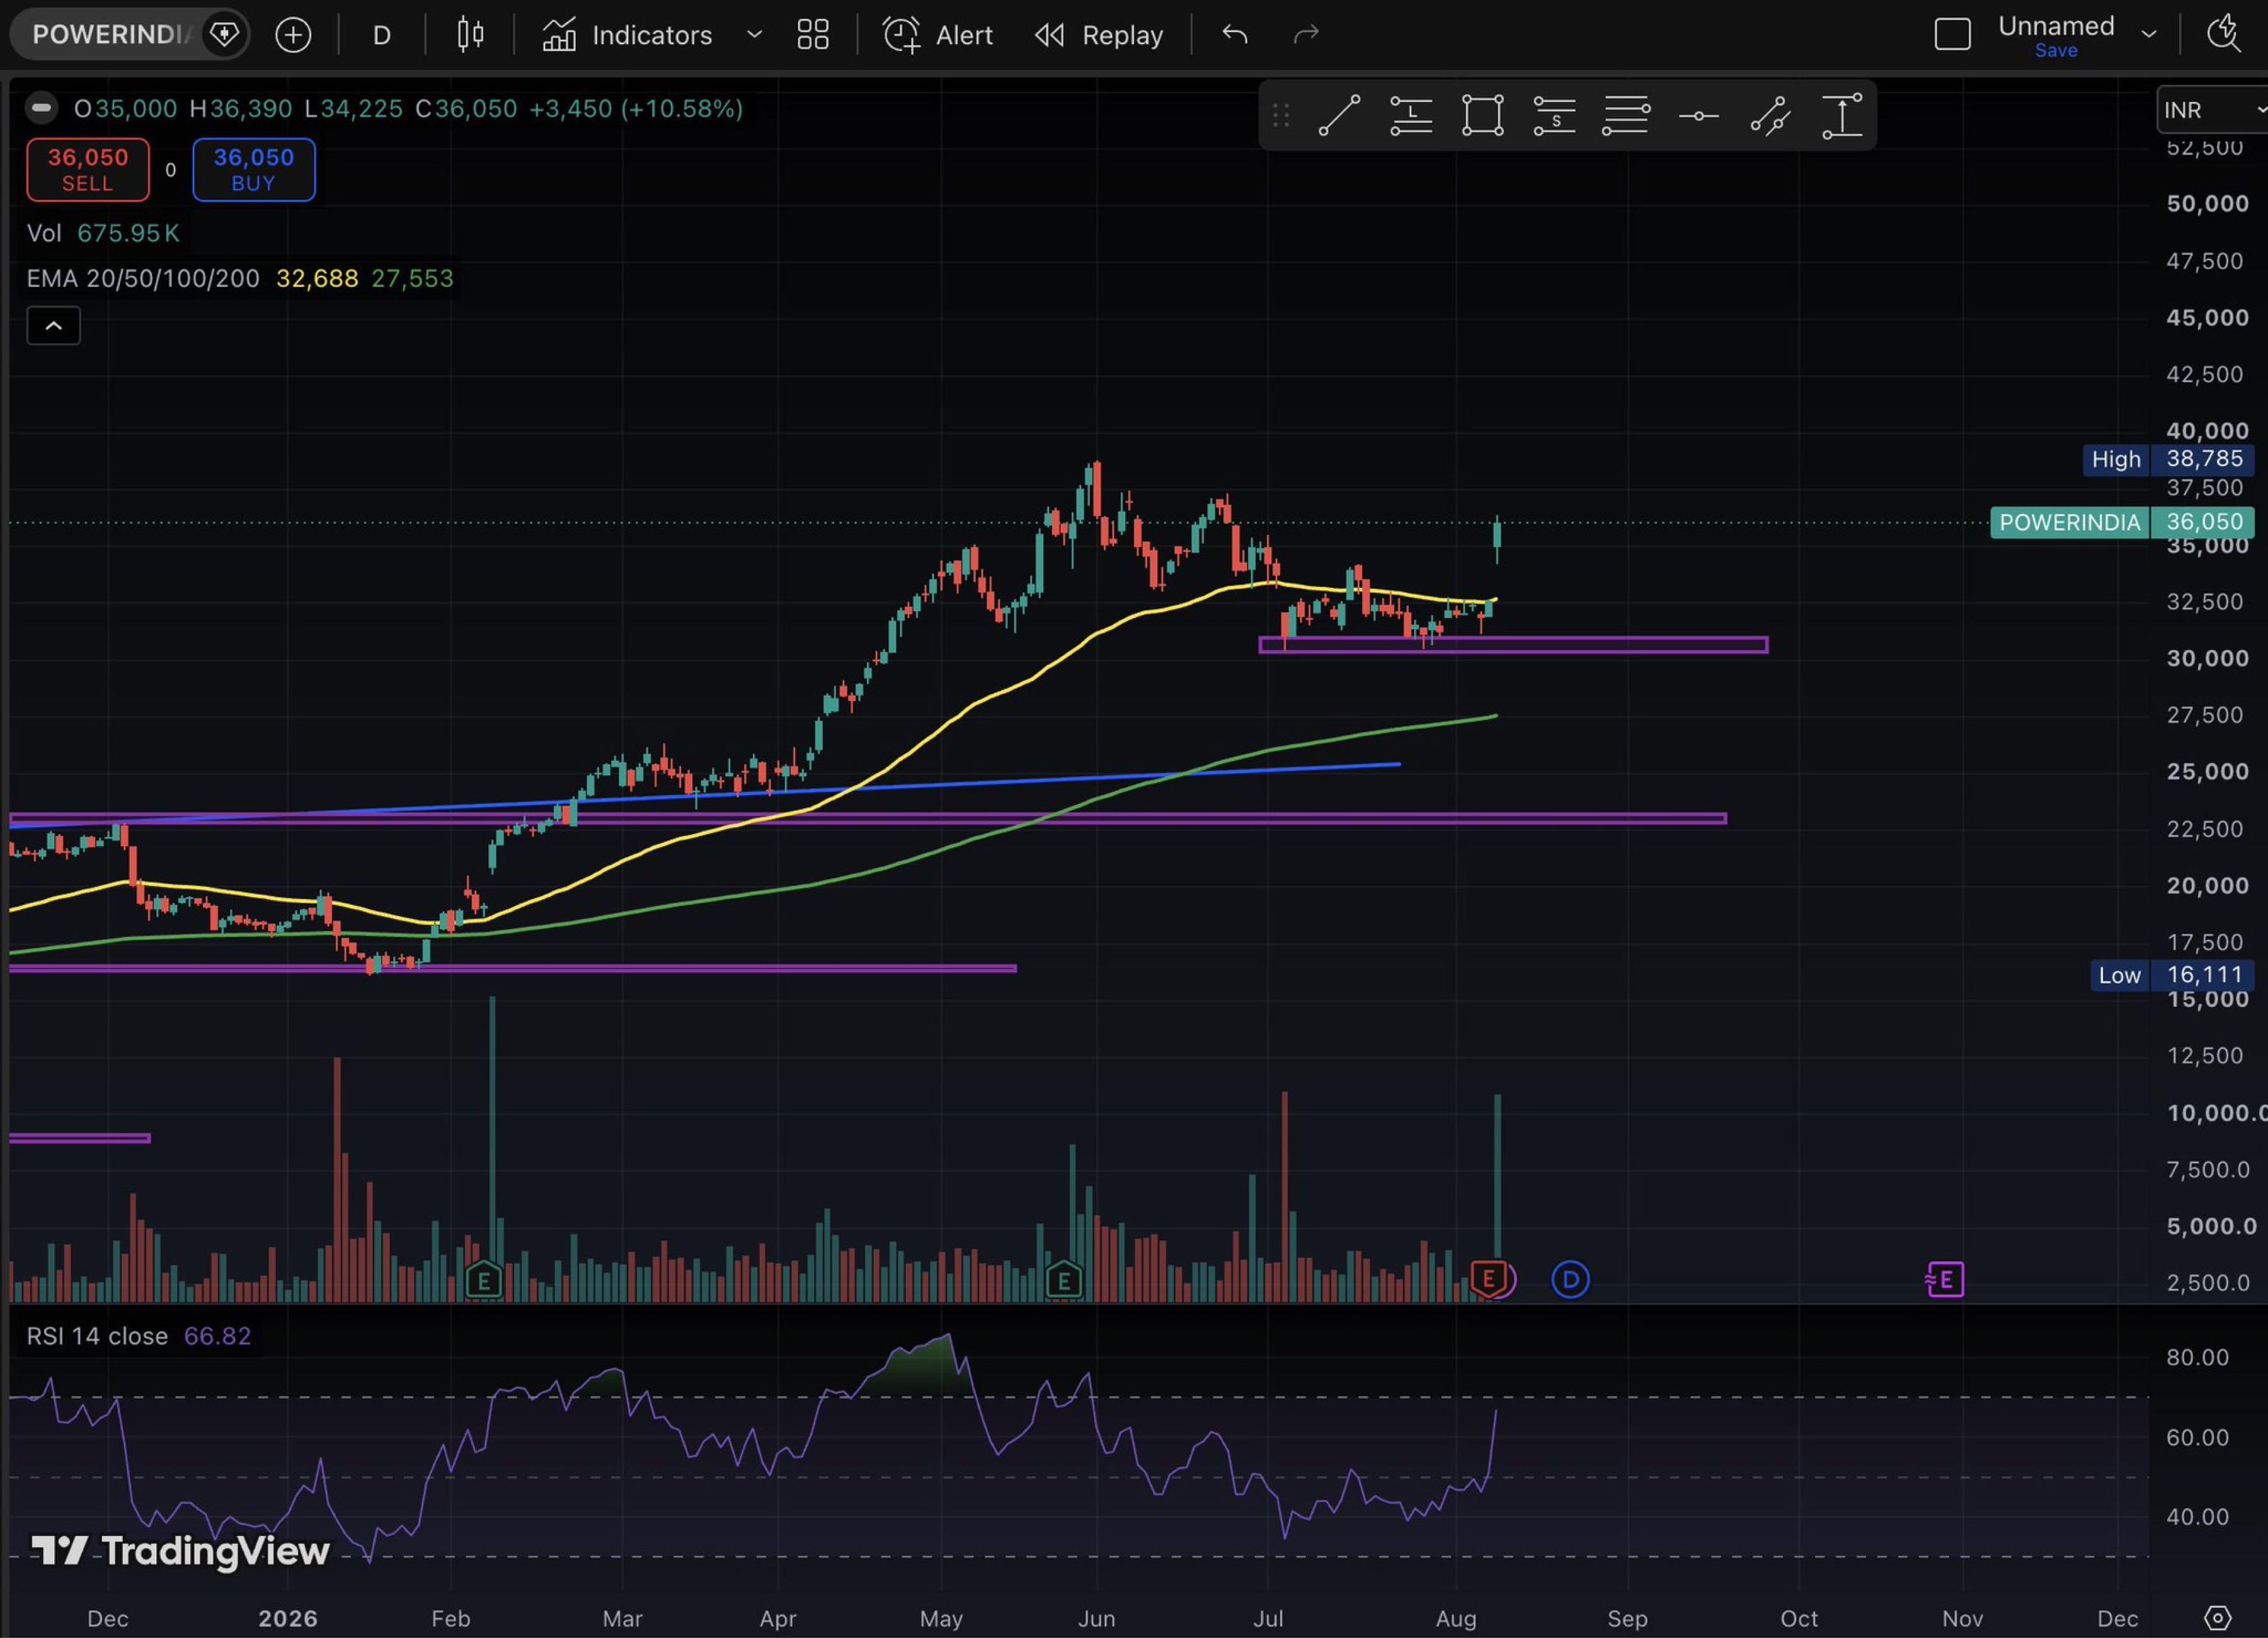This screenshot has height=1638, width=2268.
Task: Click the BUY 36,050 button
Action: (x=254, y=170)
